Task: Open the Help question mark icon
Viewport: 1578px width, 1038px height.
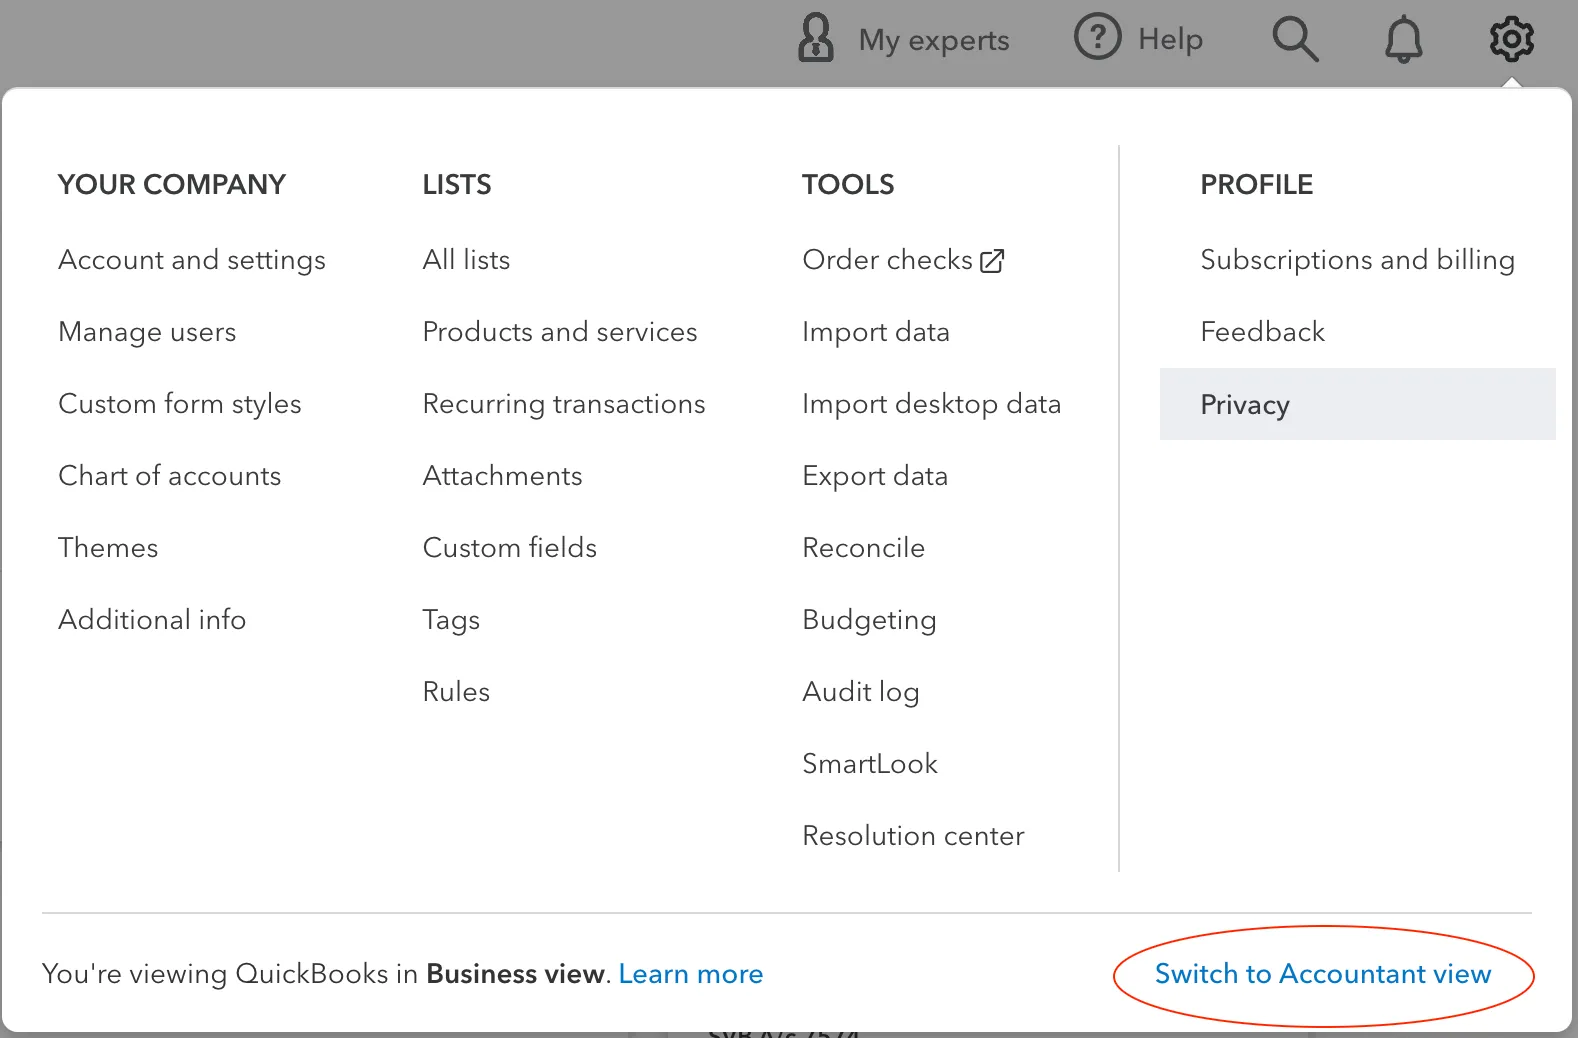Action: pos(1098,38)
